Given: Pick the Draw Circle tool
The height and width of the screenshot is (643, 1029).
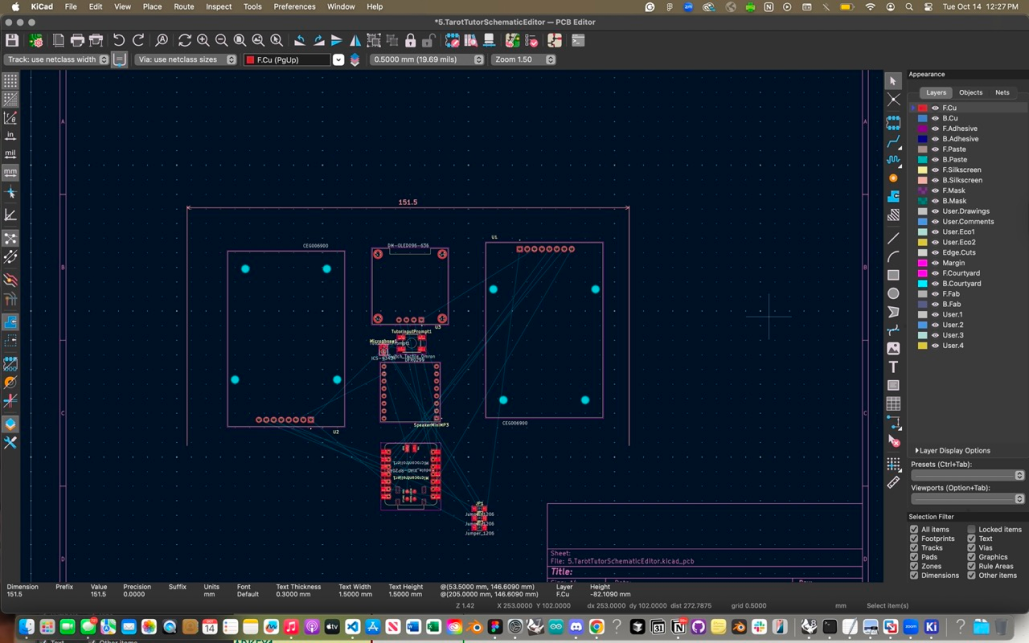Looking at the screenshot, I should pyautogui.click(x=893, y=294).
